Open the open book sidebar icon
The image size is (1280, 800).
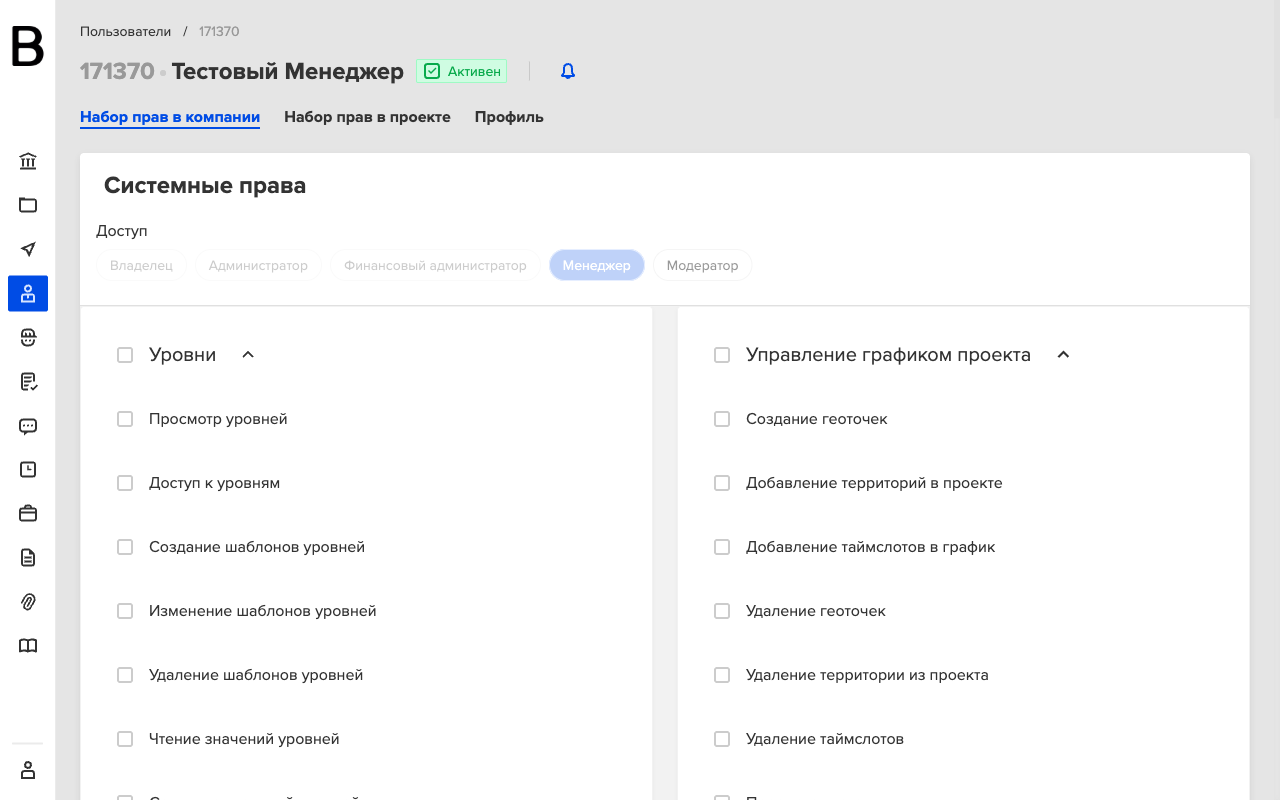coord(28,645)
